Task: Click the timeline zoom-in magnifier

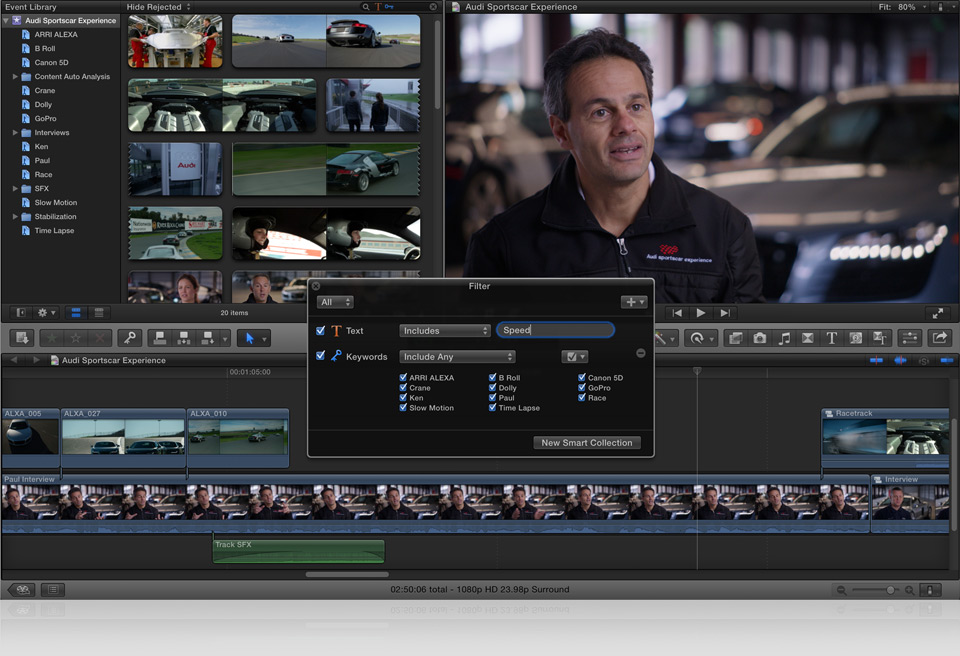Action: [x=910, y=590]
